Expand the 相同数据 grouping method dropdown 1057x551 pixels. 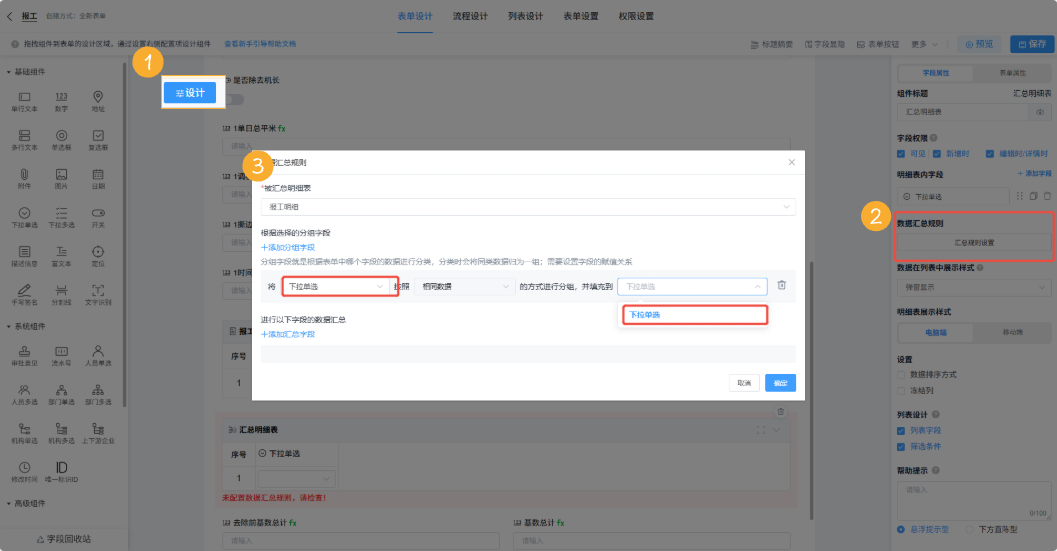(x=463, y=286)
